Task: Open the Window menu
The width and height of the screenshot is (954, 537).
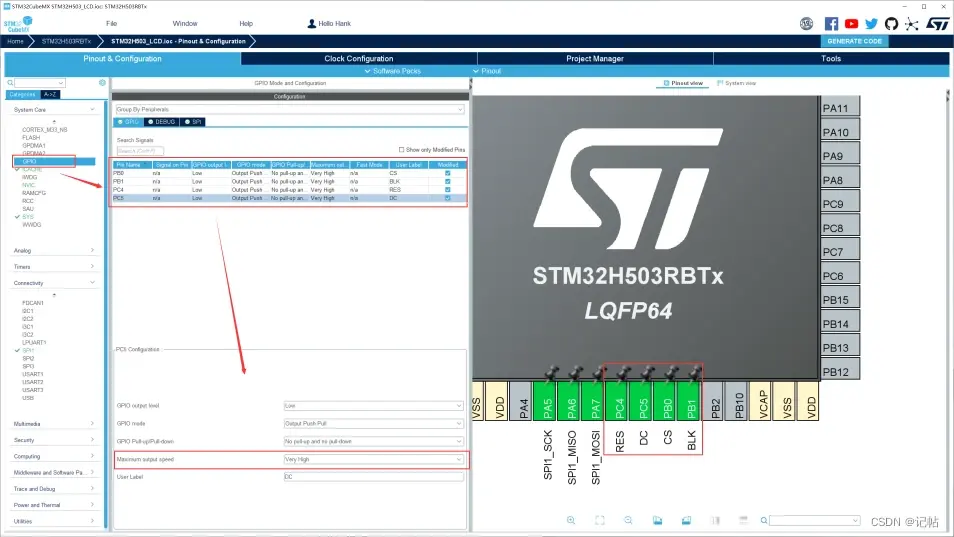Action: pos(185,24)
